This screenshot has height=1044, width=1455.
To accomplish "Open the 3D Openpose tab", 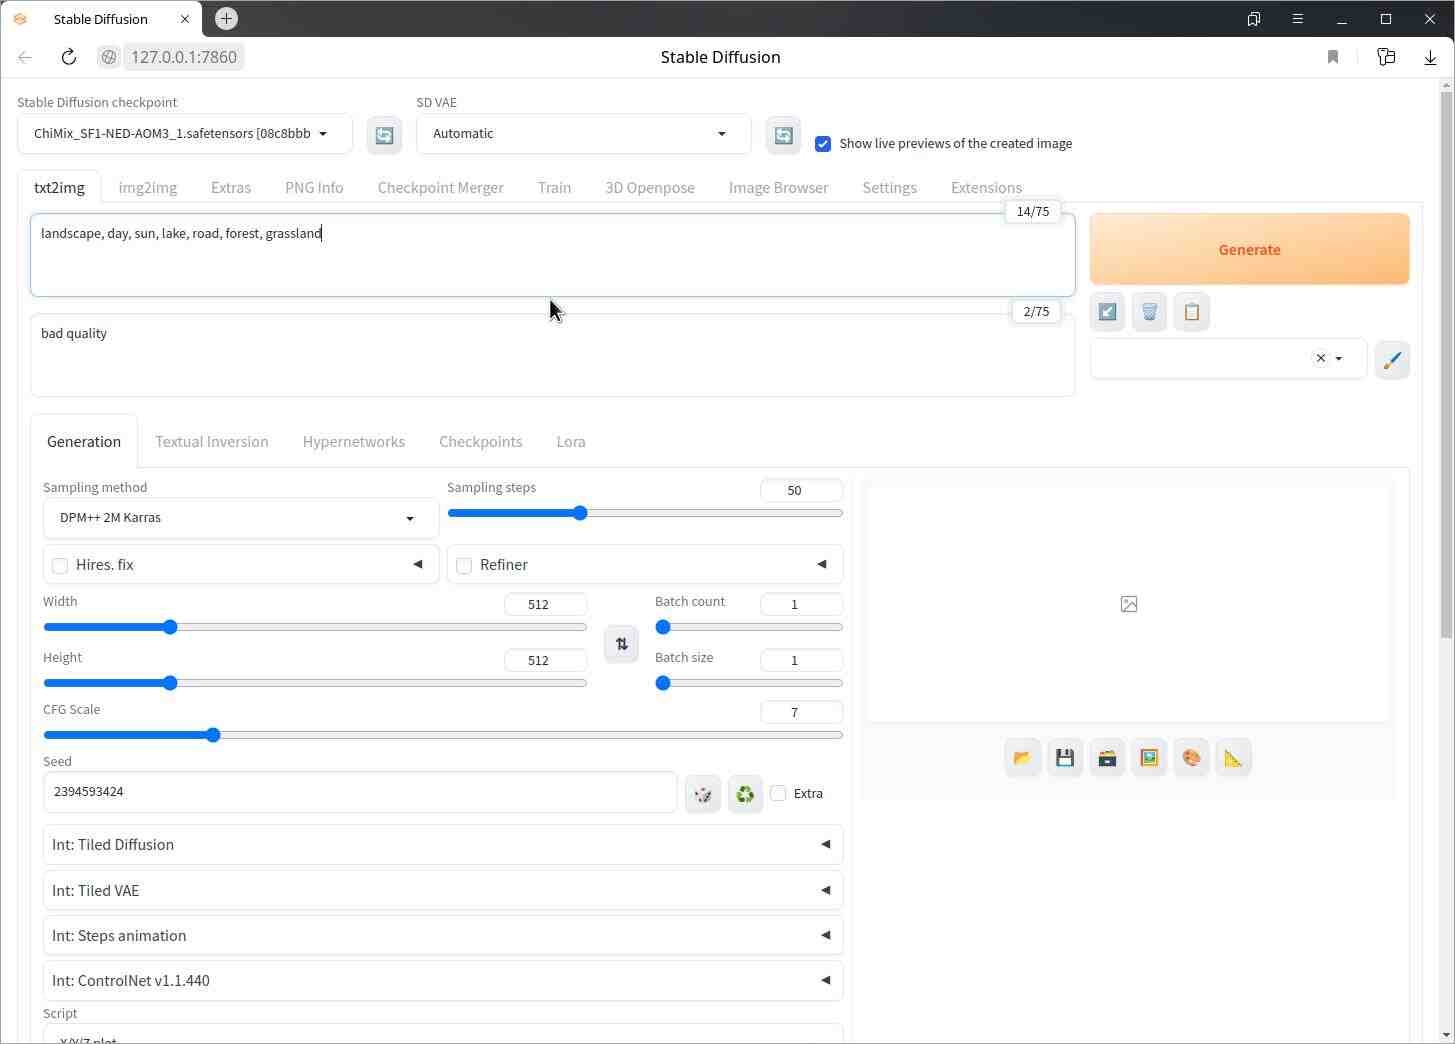I will click(x=650, y=188).
